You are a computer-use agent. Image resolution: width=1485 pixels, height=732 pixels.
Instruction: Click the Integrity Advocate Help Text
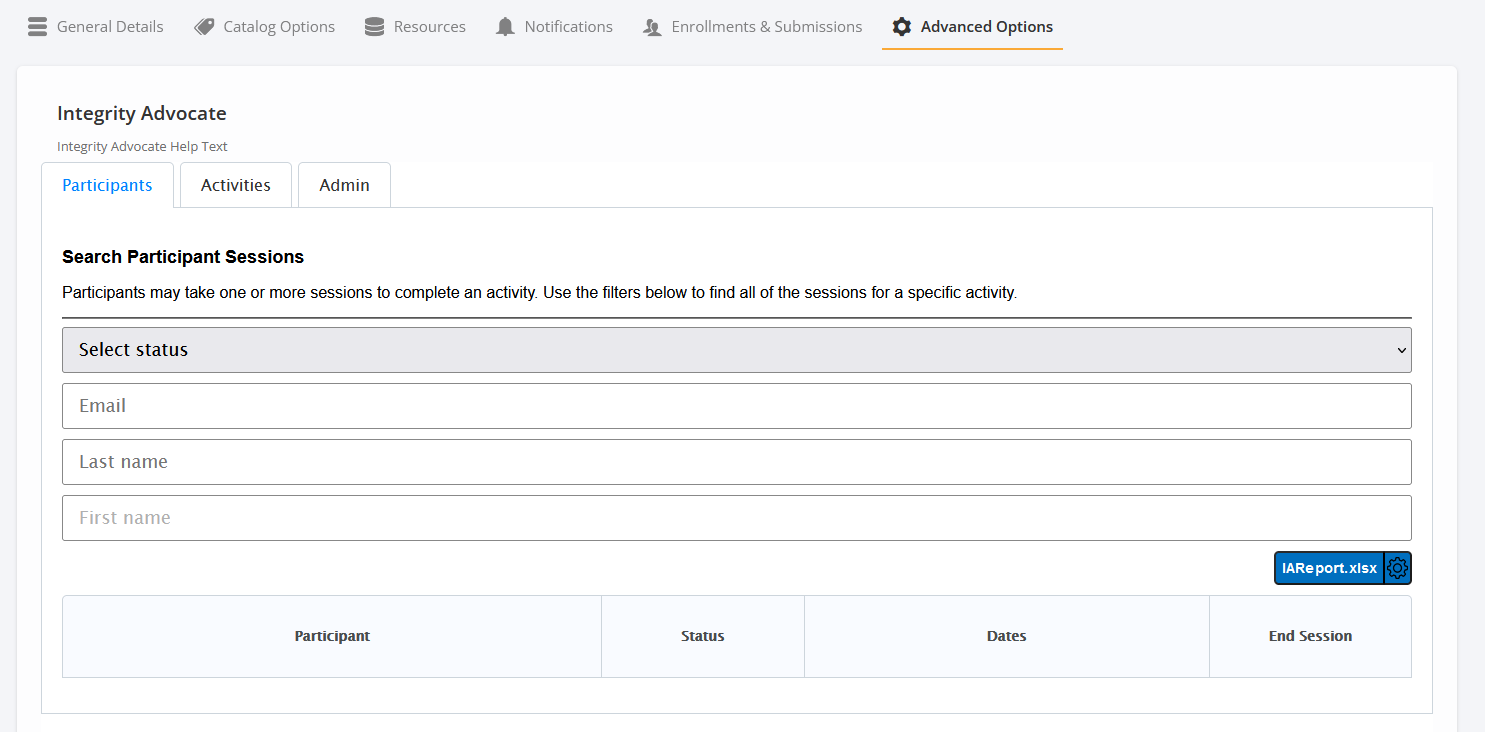pos(142,146)
